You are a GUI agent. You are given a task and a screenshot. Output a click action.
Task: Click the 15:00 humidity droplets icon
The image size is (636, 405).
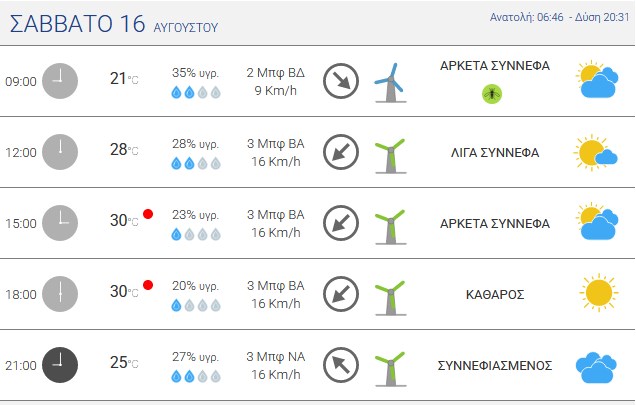[195, 234]
